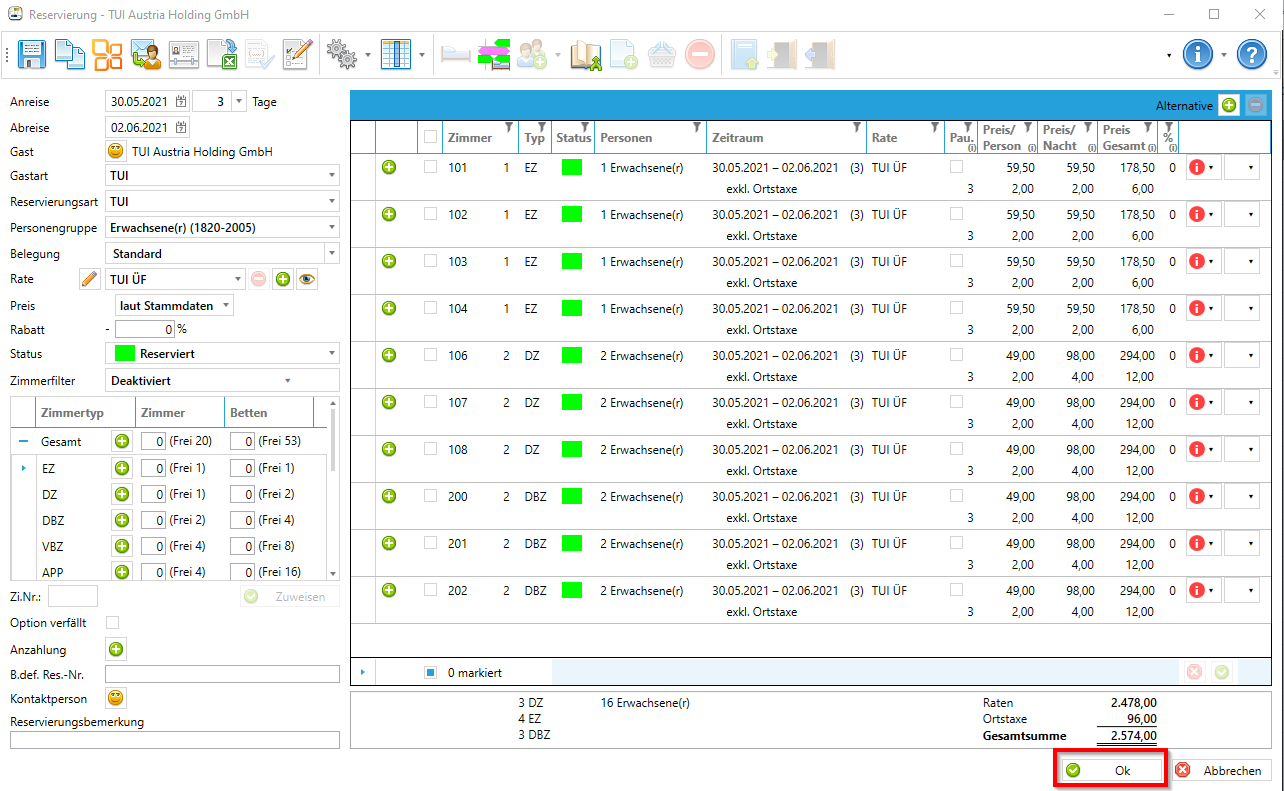Click the red minus beside Rate dropdown

[x=259, y=279]
